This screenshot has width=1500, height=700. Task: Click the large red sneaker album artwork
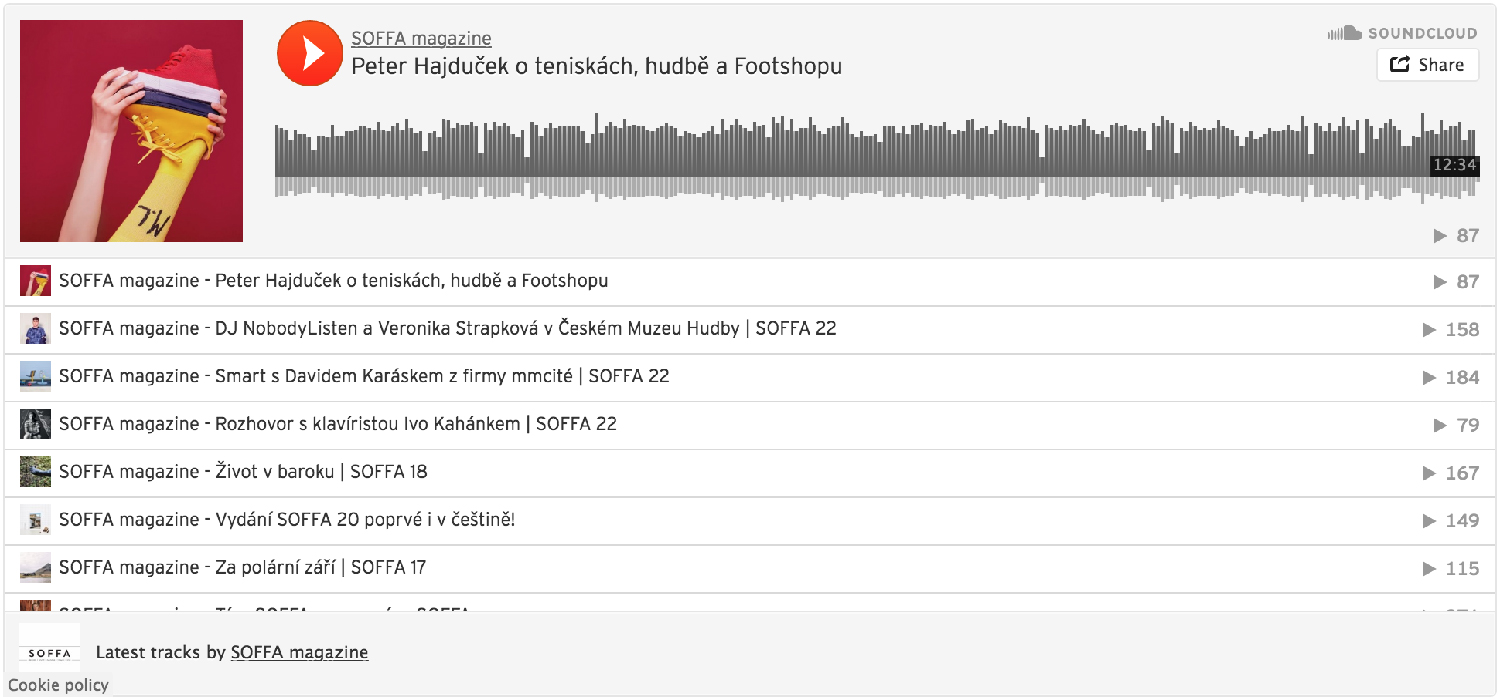(131, 131)
